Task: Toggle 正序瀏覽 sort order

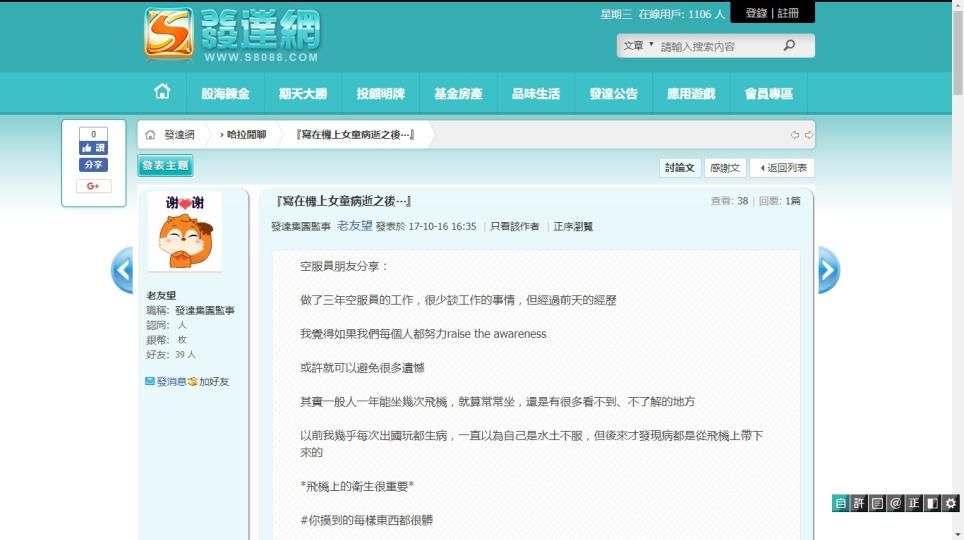Action: click(573, 227)
